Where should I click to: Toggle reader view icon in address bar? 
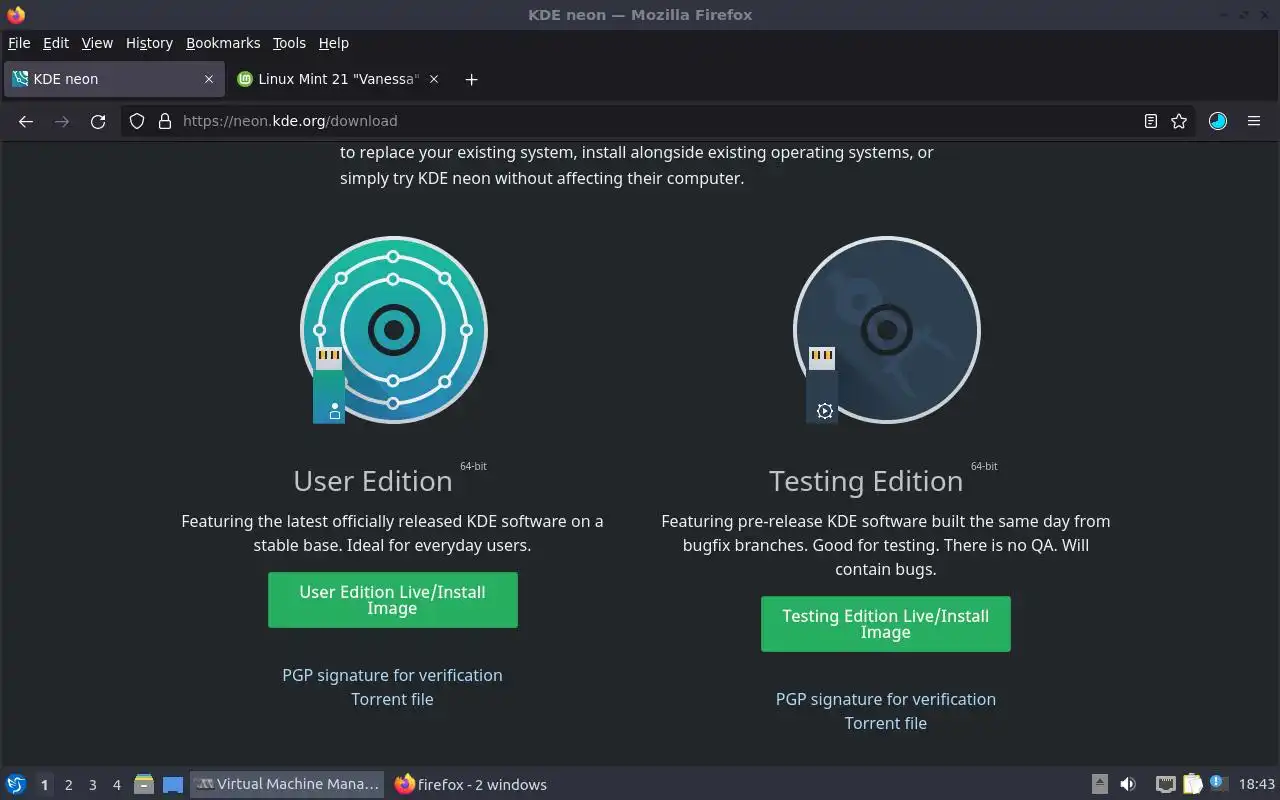click(x=1151, y=121)
